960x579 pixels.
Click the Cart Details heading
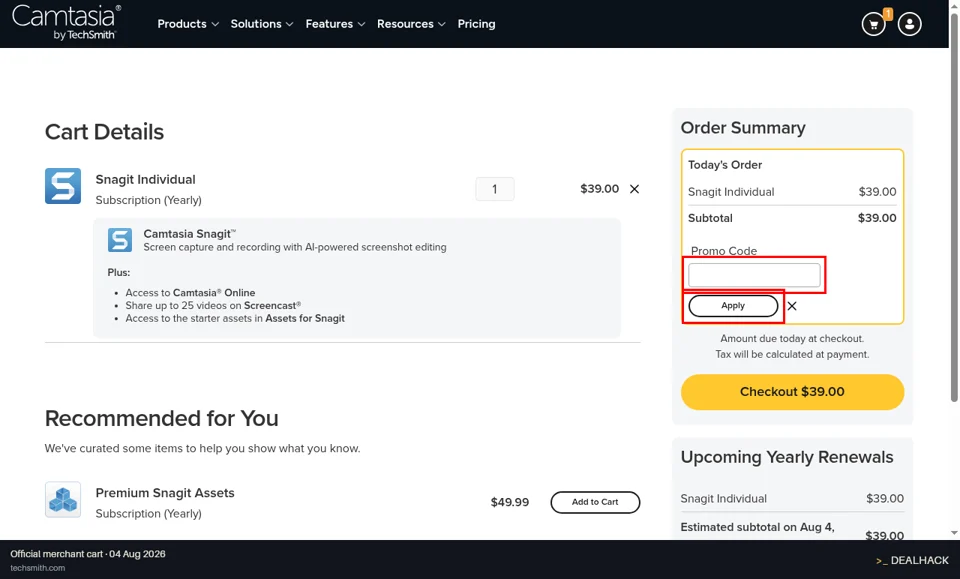[x=104, y=132]
